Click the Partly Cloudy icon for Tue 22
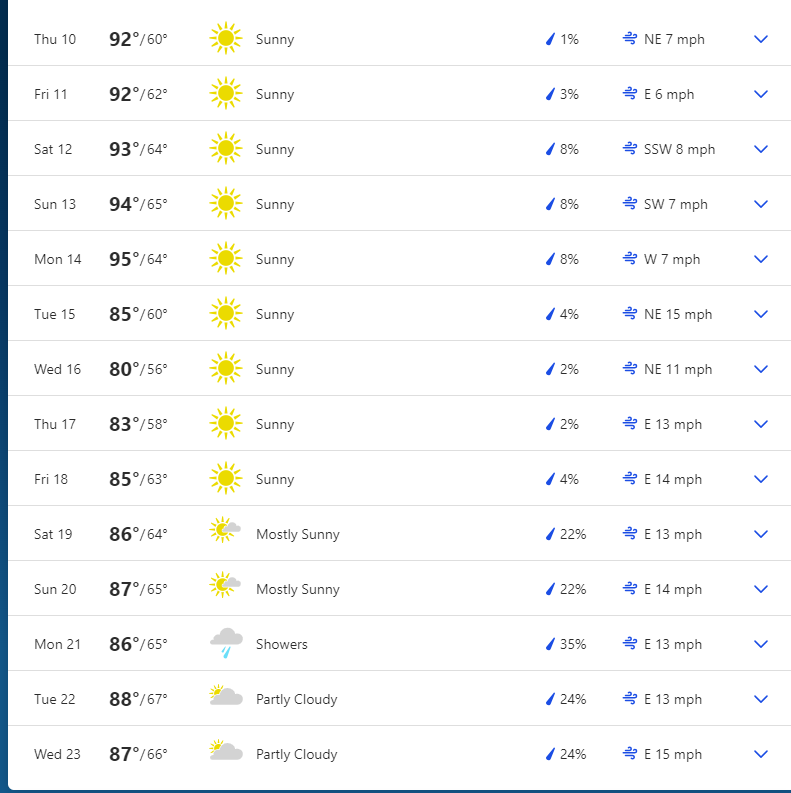 (225, 698)
